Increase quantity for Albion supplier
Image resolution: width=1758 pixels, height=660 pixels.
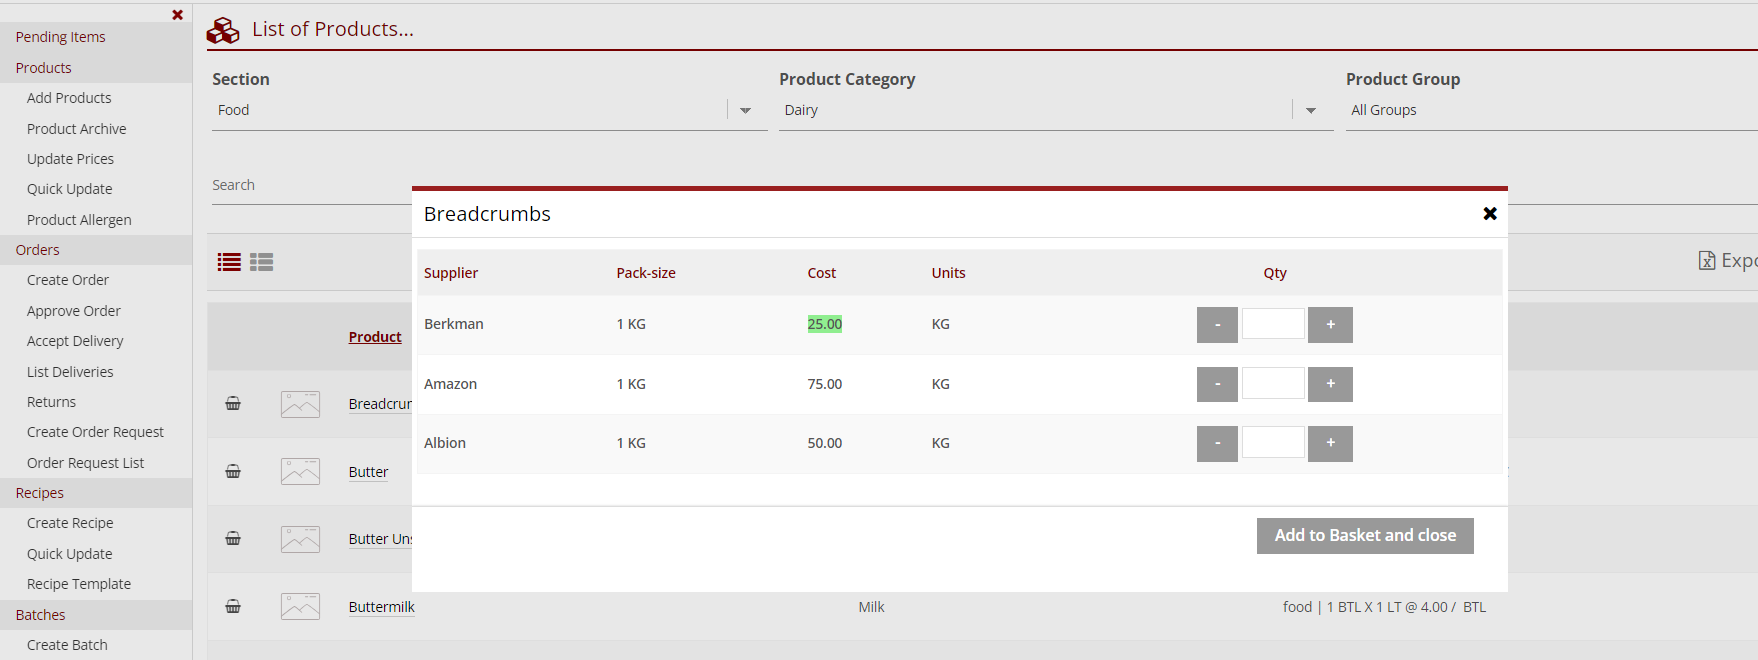[1330, 444]
